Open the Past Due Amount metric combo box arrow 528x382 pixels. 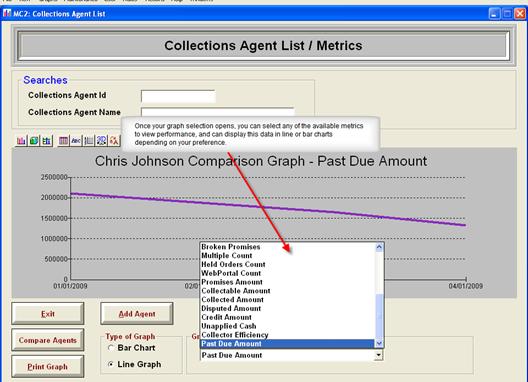(x=379, y=355)
